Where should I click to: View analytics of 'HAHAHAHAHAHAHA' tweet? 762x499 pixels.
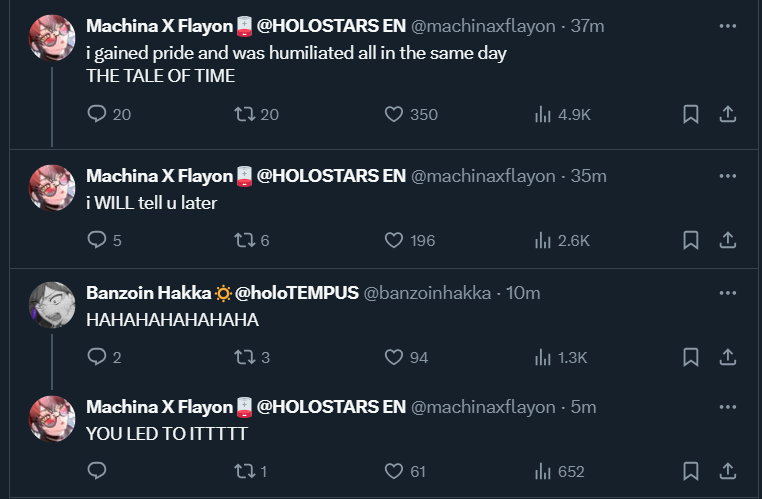pos(544,356)
